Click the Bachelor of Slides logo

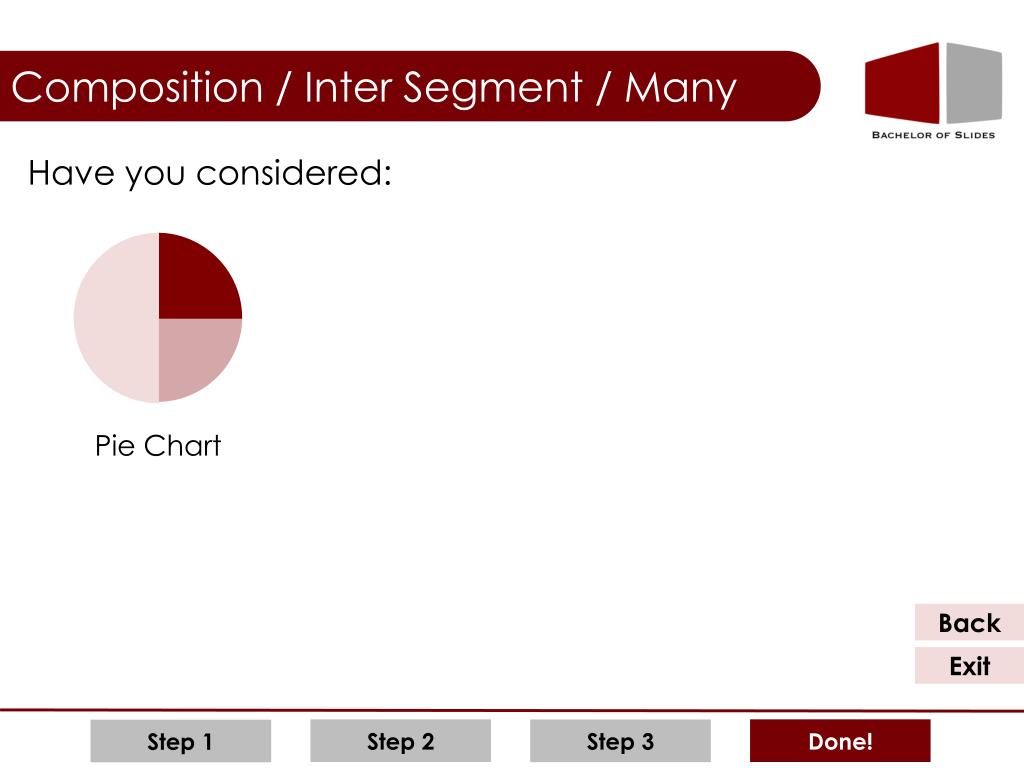tap(933, 91)
